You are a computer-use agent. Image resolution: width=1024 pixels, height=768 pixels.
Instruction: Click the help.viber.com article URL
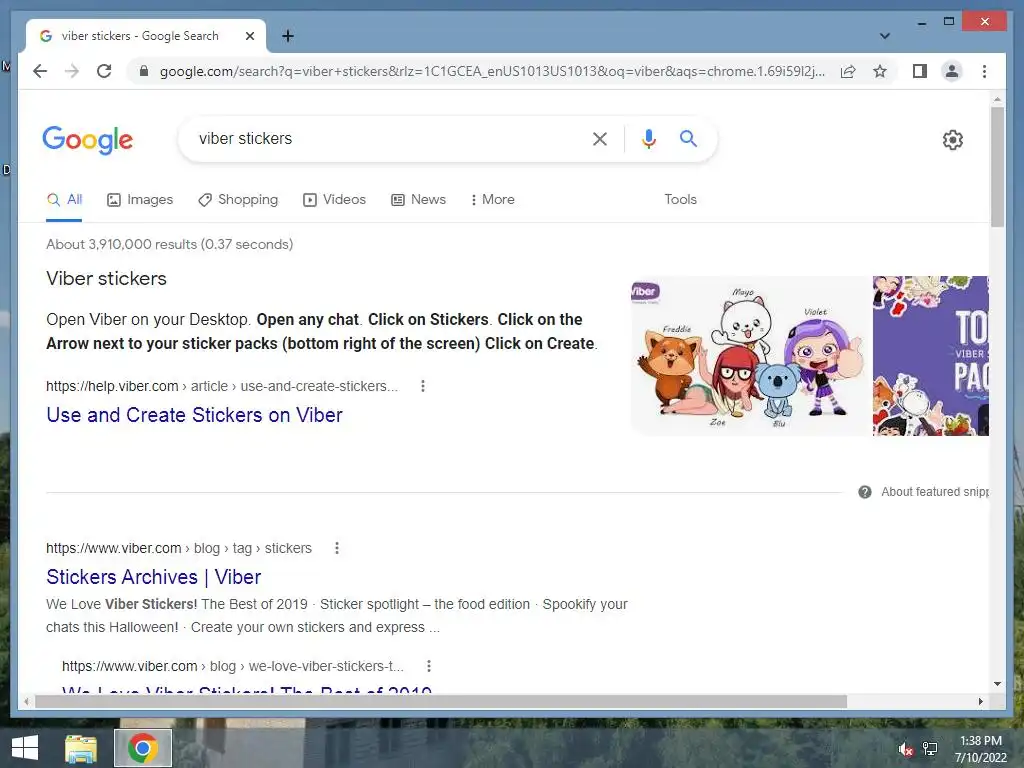pos(221,386)
